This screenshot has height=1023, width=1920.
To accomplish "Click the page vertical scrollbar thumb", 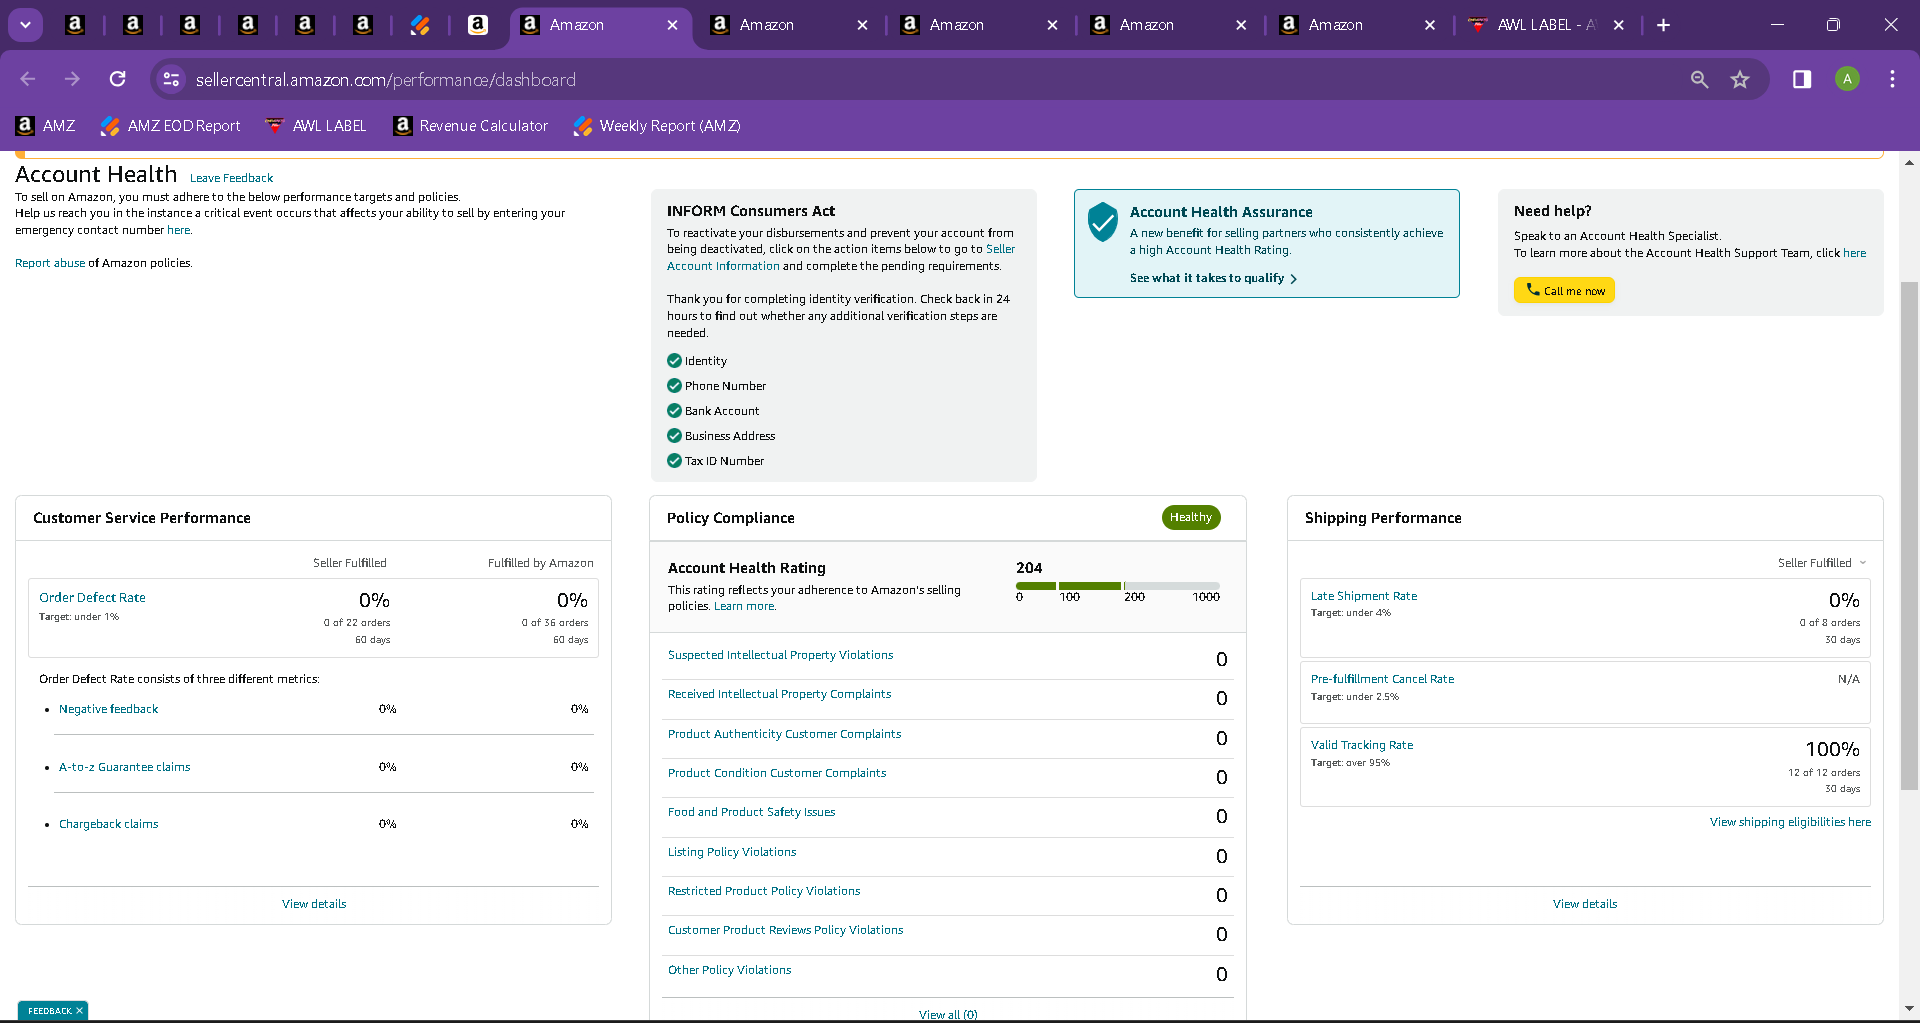I will 1909,535.
